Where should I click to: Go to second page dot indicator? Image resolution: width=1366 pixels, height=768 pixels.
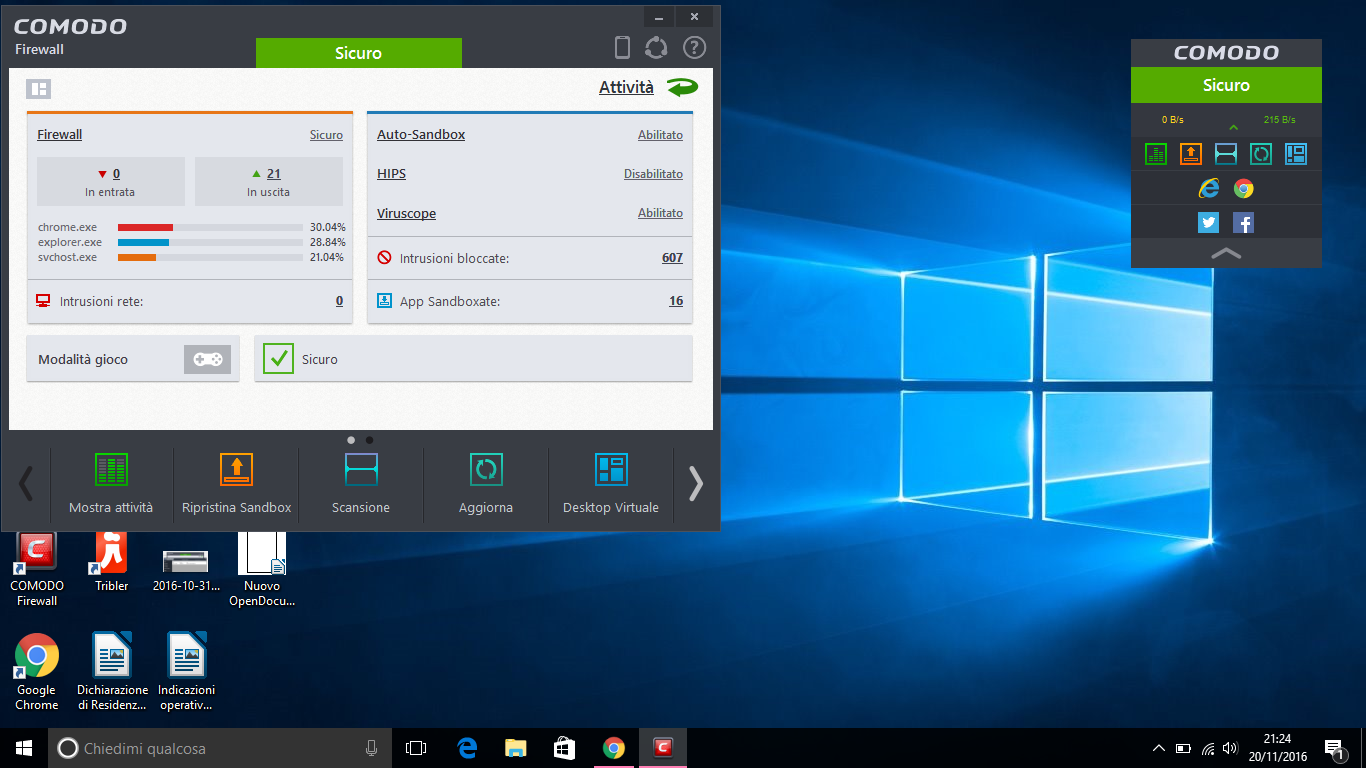pos(370,440)
